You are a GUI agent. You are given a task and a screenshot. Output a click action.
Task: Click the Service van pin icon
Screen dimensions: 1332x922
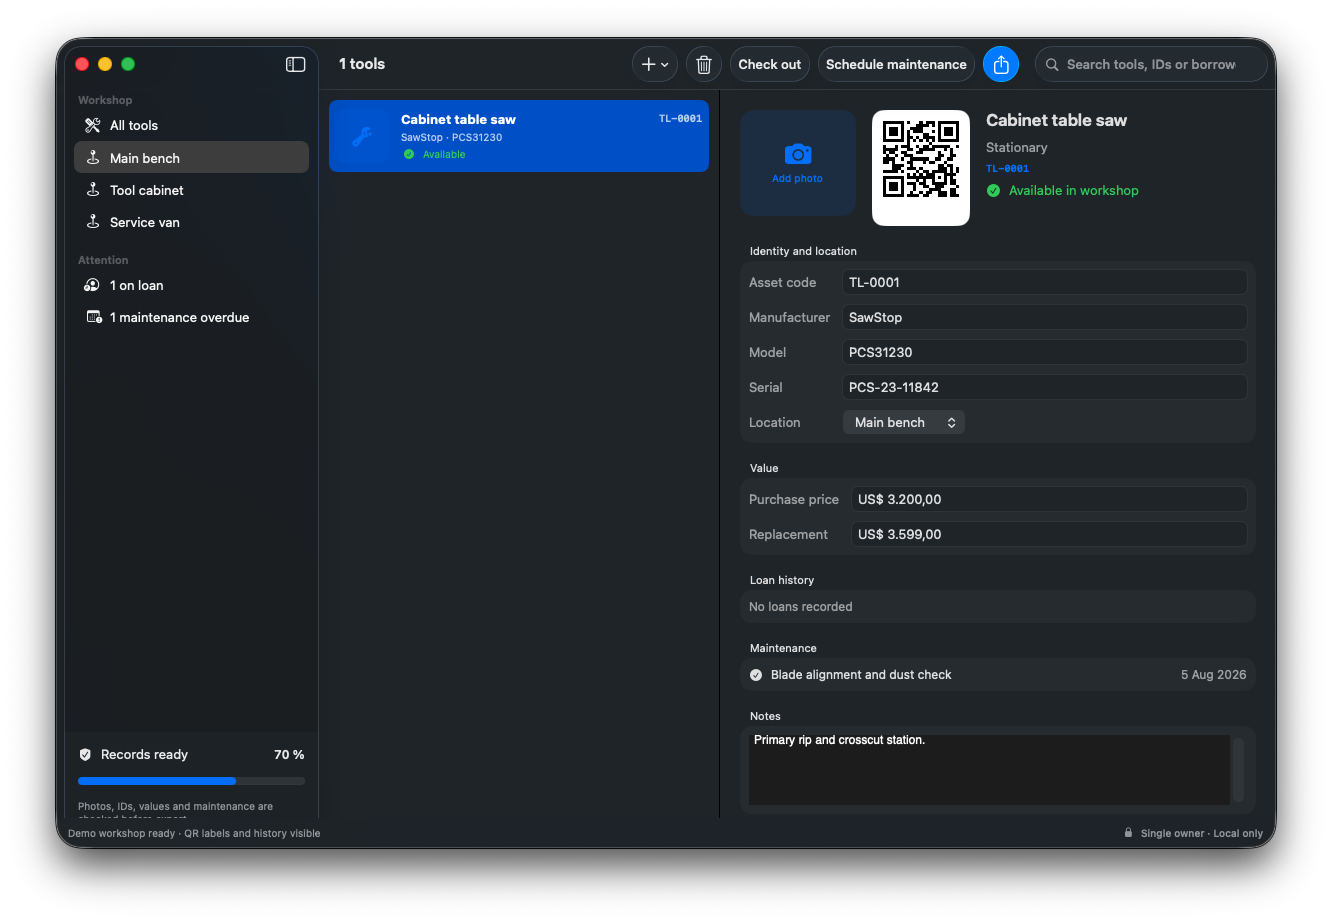click(93, 222)
